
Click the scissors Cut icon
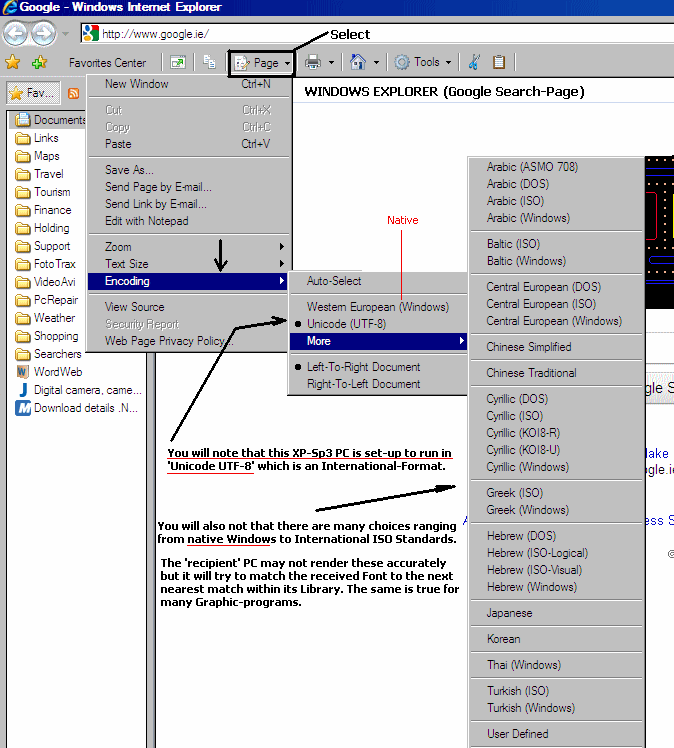point(474,62)
